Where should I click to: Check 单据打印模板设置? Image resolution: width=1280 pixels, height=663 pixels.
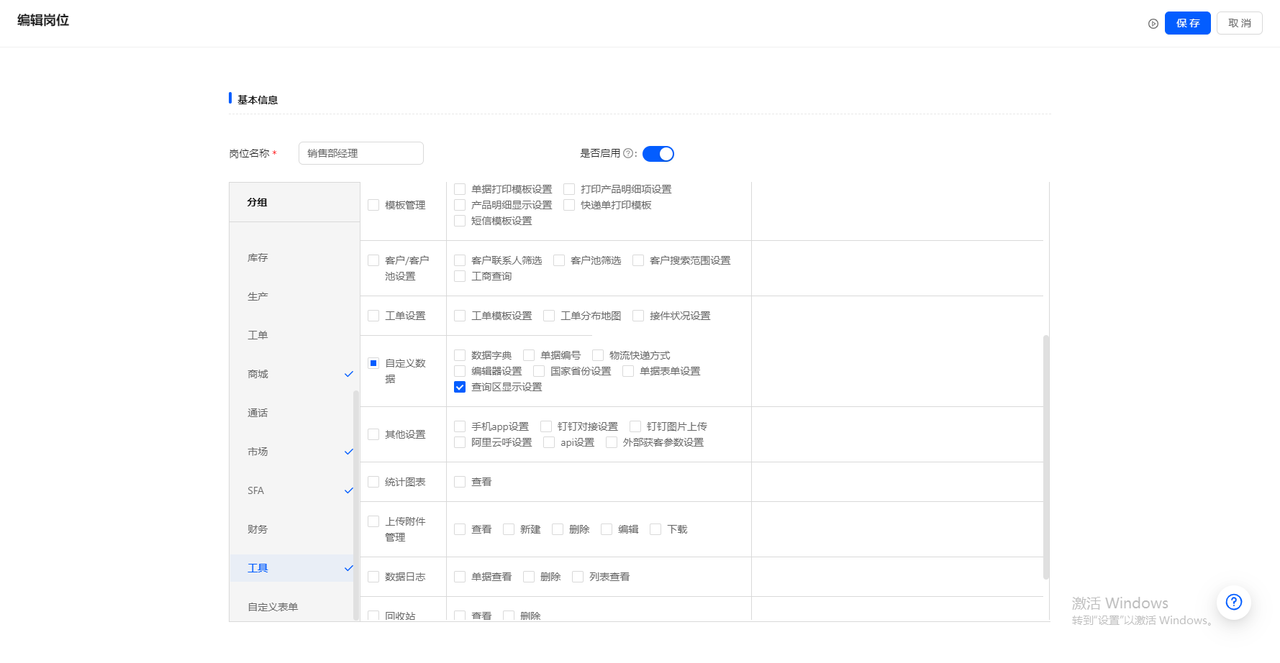(x=460, y=189)
